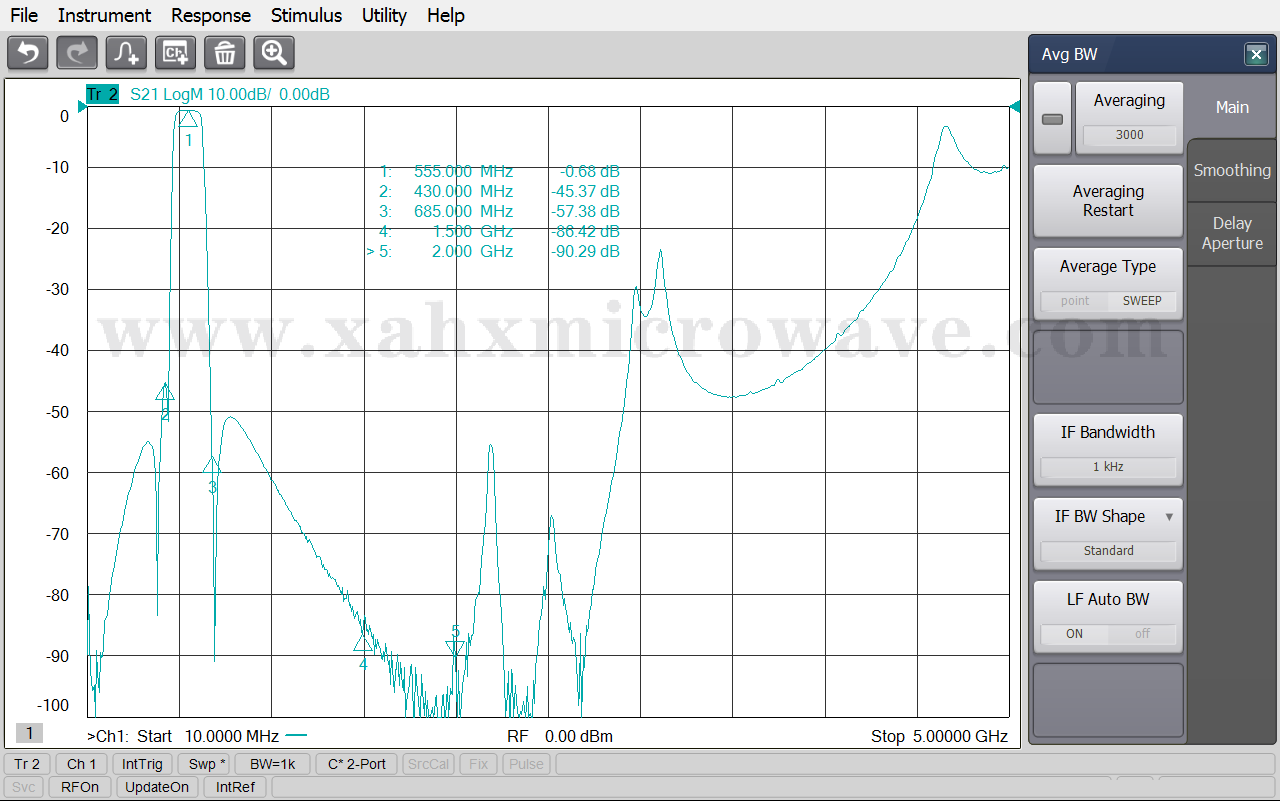Toggle LF Auto BW ON/off
1280x801 pixels.
[1108, 634]
